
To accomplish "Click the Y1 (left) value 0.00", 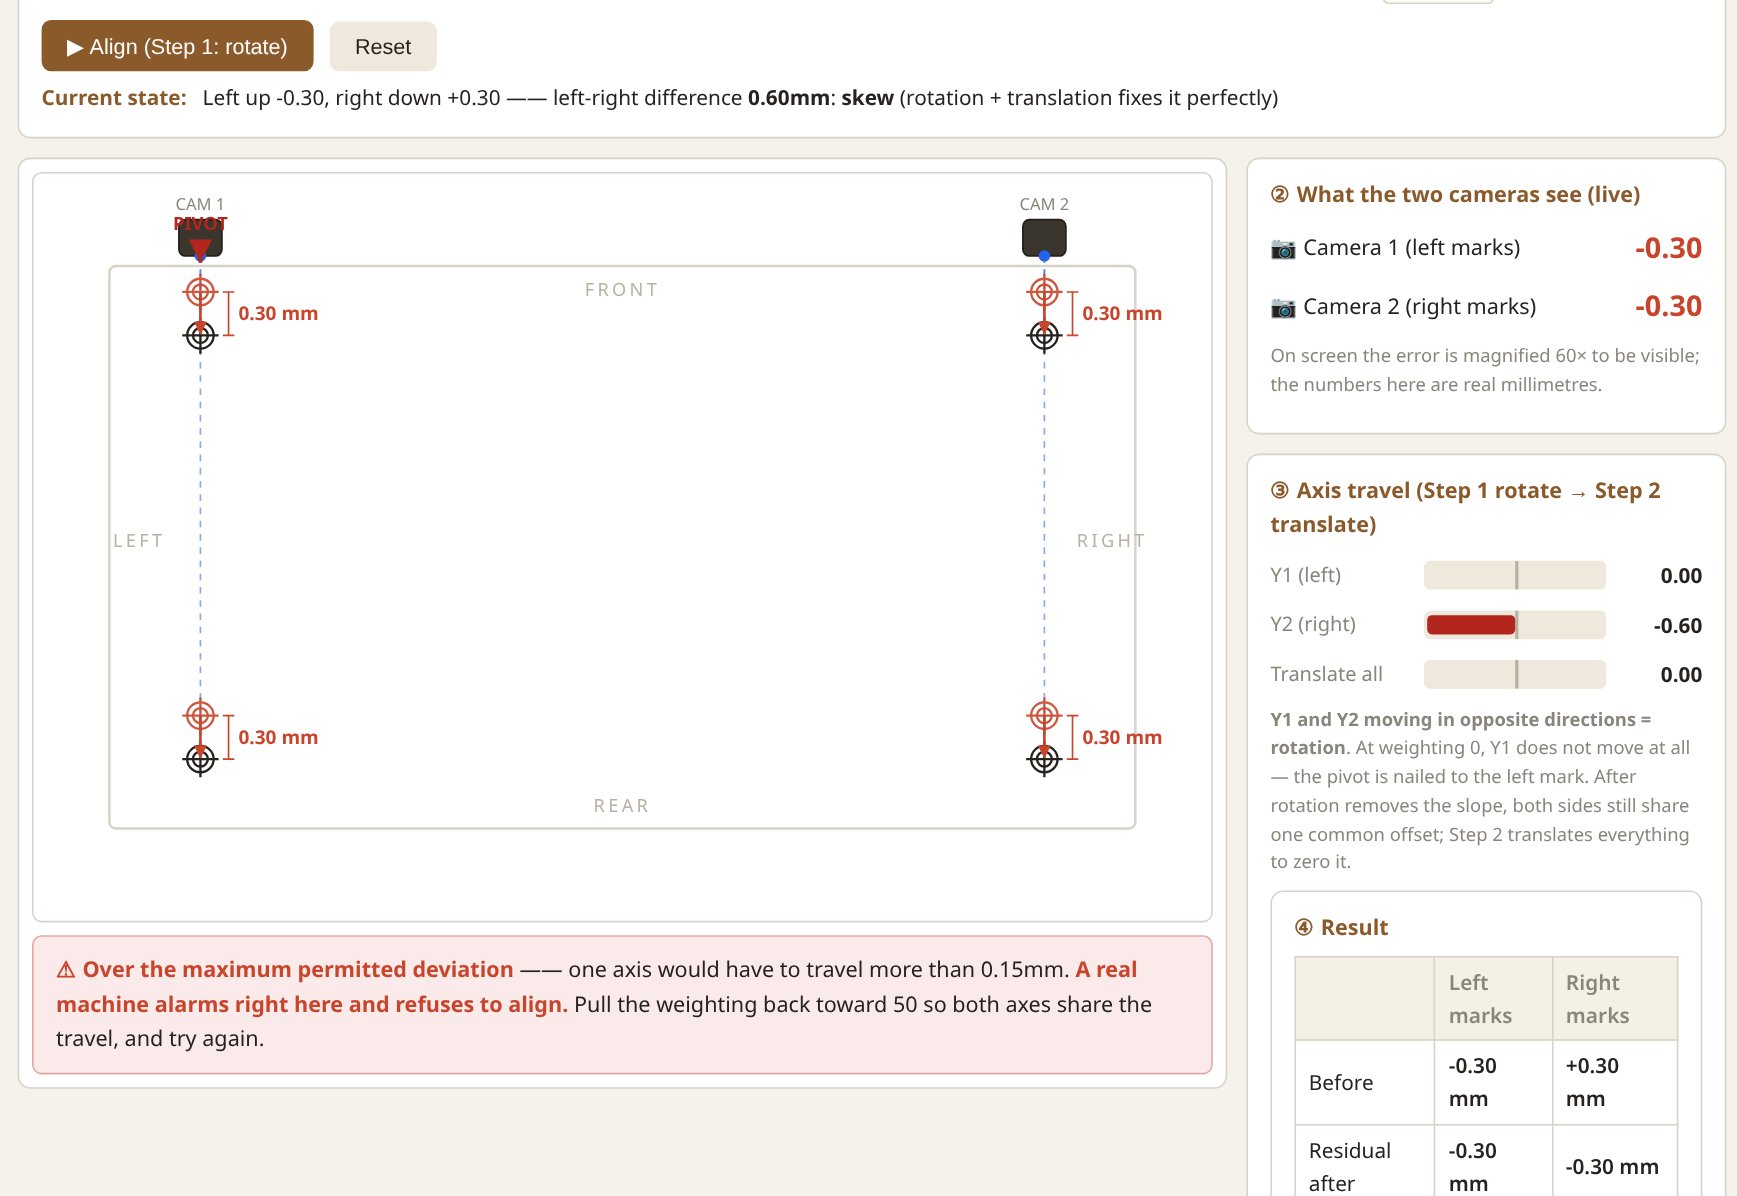I will click(1681, 575).
